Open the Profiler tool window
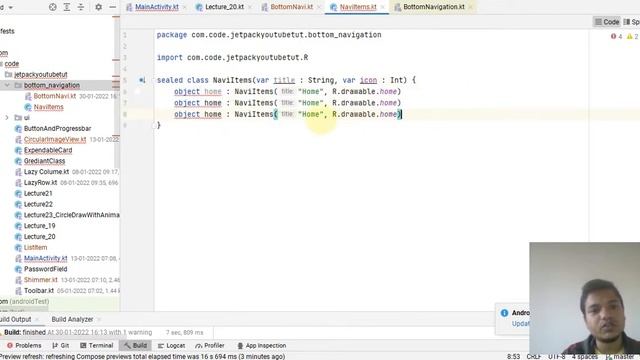The image size is (640, 360). tap(210, 346)
